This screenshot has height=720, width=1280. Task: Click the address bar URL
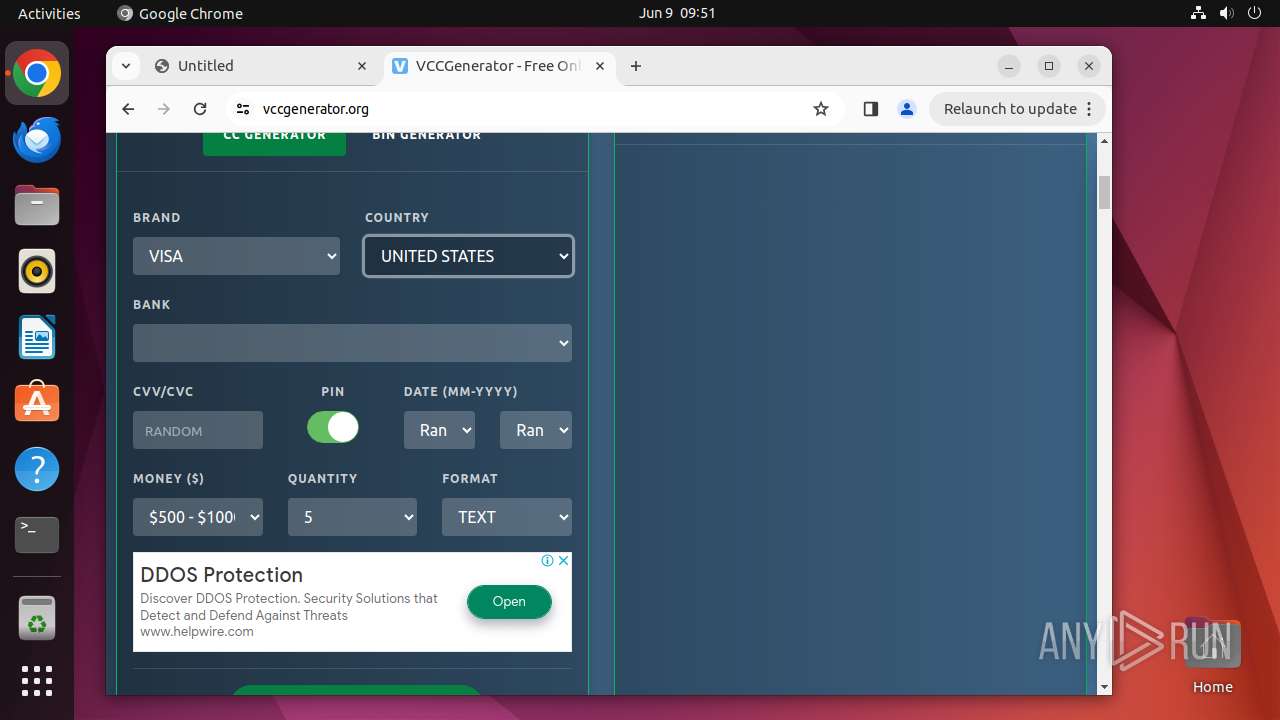pos(316,109)
